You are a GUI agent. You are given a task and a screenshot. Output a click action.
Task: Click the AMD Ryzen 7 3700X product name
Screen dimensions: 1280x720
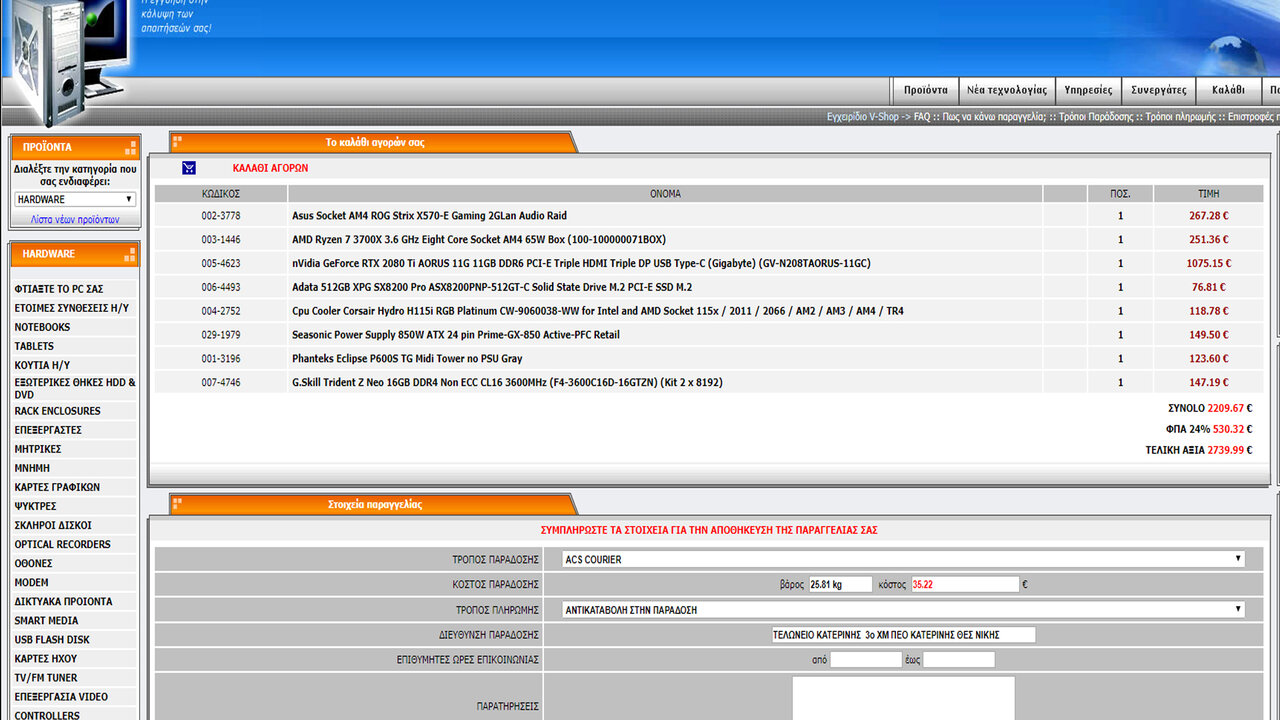478,239
